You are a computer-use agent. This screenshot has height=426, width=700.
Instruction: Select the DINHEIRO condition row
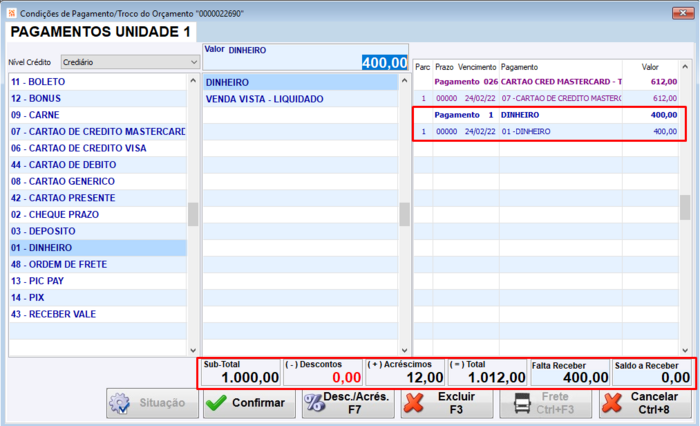click(300, 83)
